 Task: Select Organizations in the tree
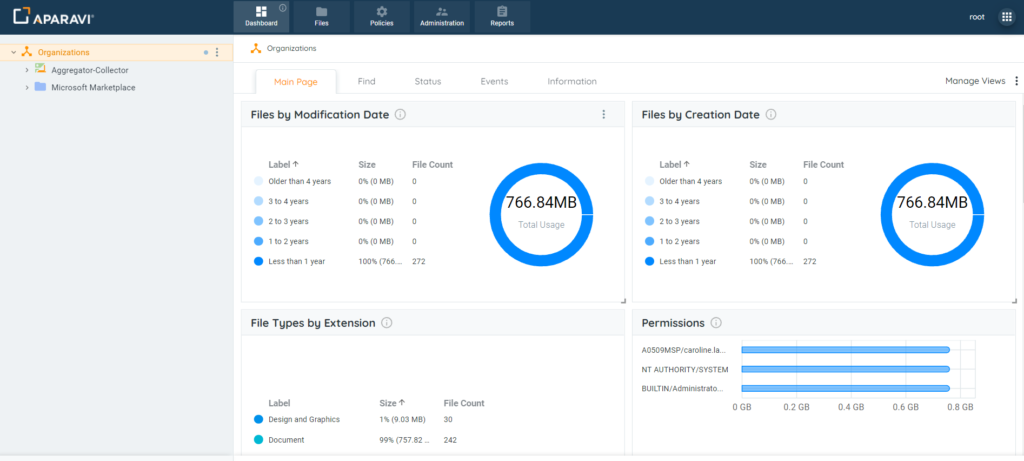point(63,52)
